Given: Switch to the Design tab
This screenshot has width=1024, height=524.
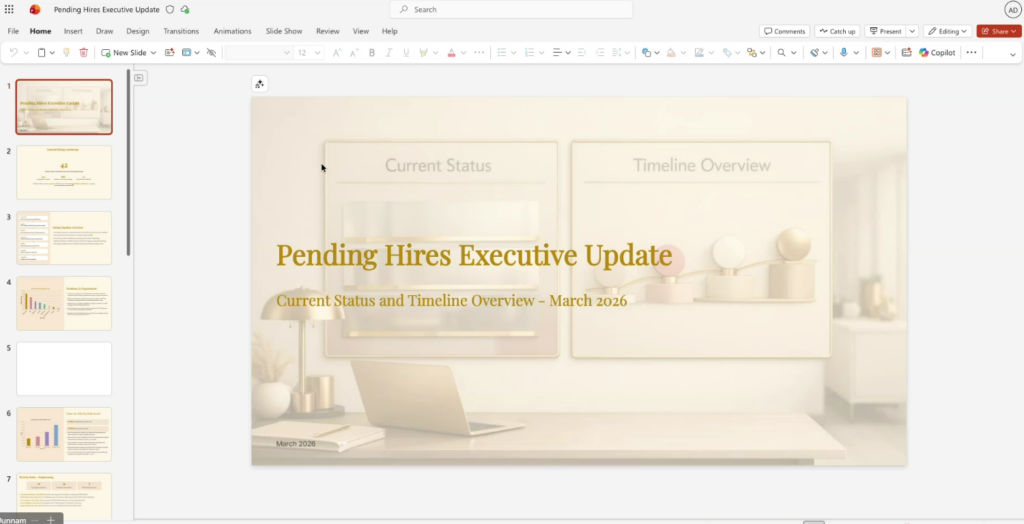Looking at the screenshot, I should coord(138,31).
